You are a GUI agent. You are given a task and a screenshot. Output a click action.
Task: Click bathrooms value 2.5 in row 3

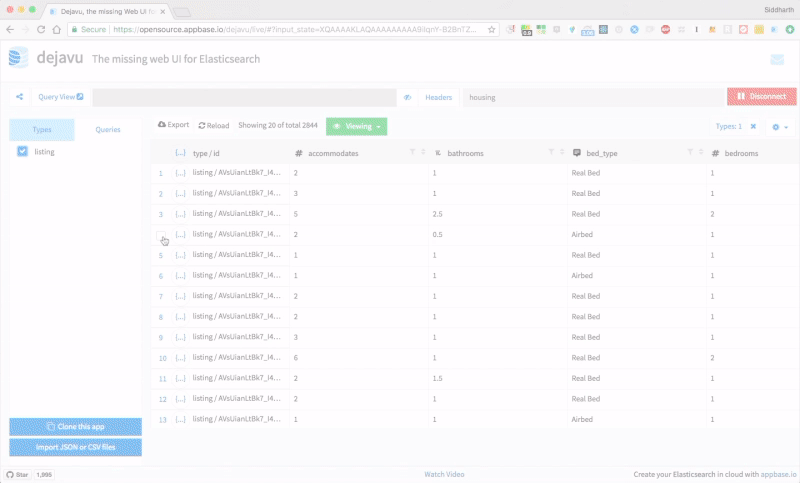tap(437, 214)
